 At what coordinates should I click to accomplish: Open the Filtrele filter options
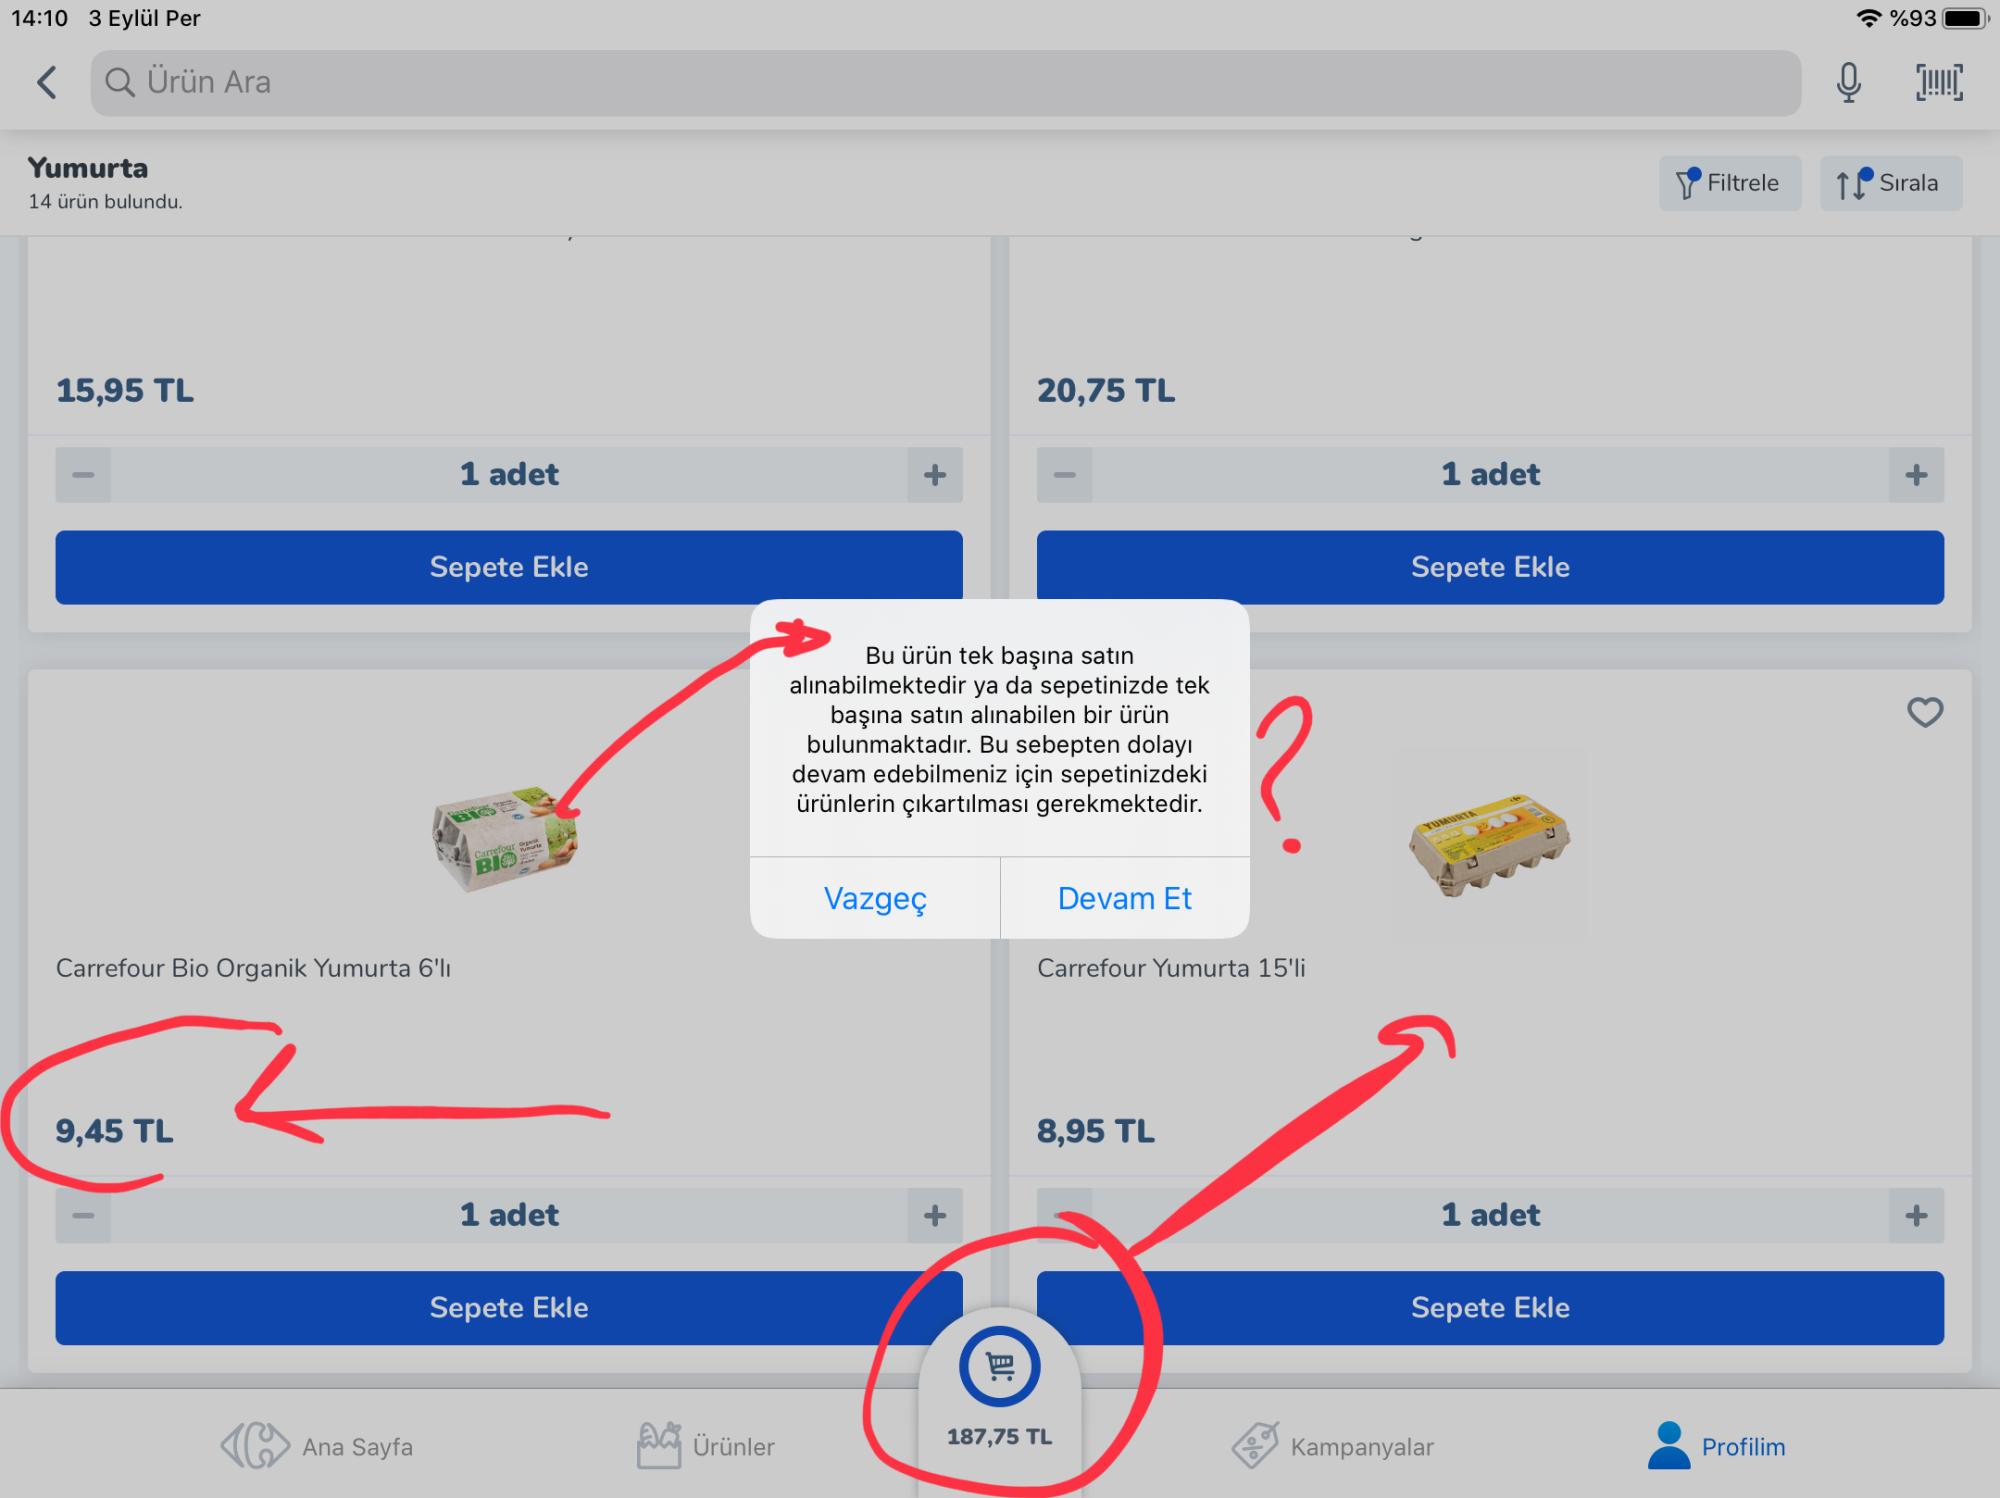point(1729,183)
